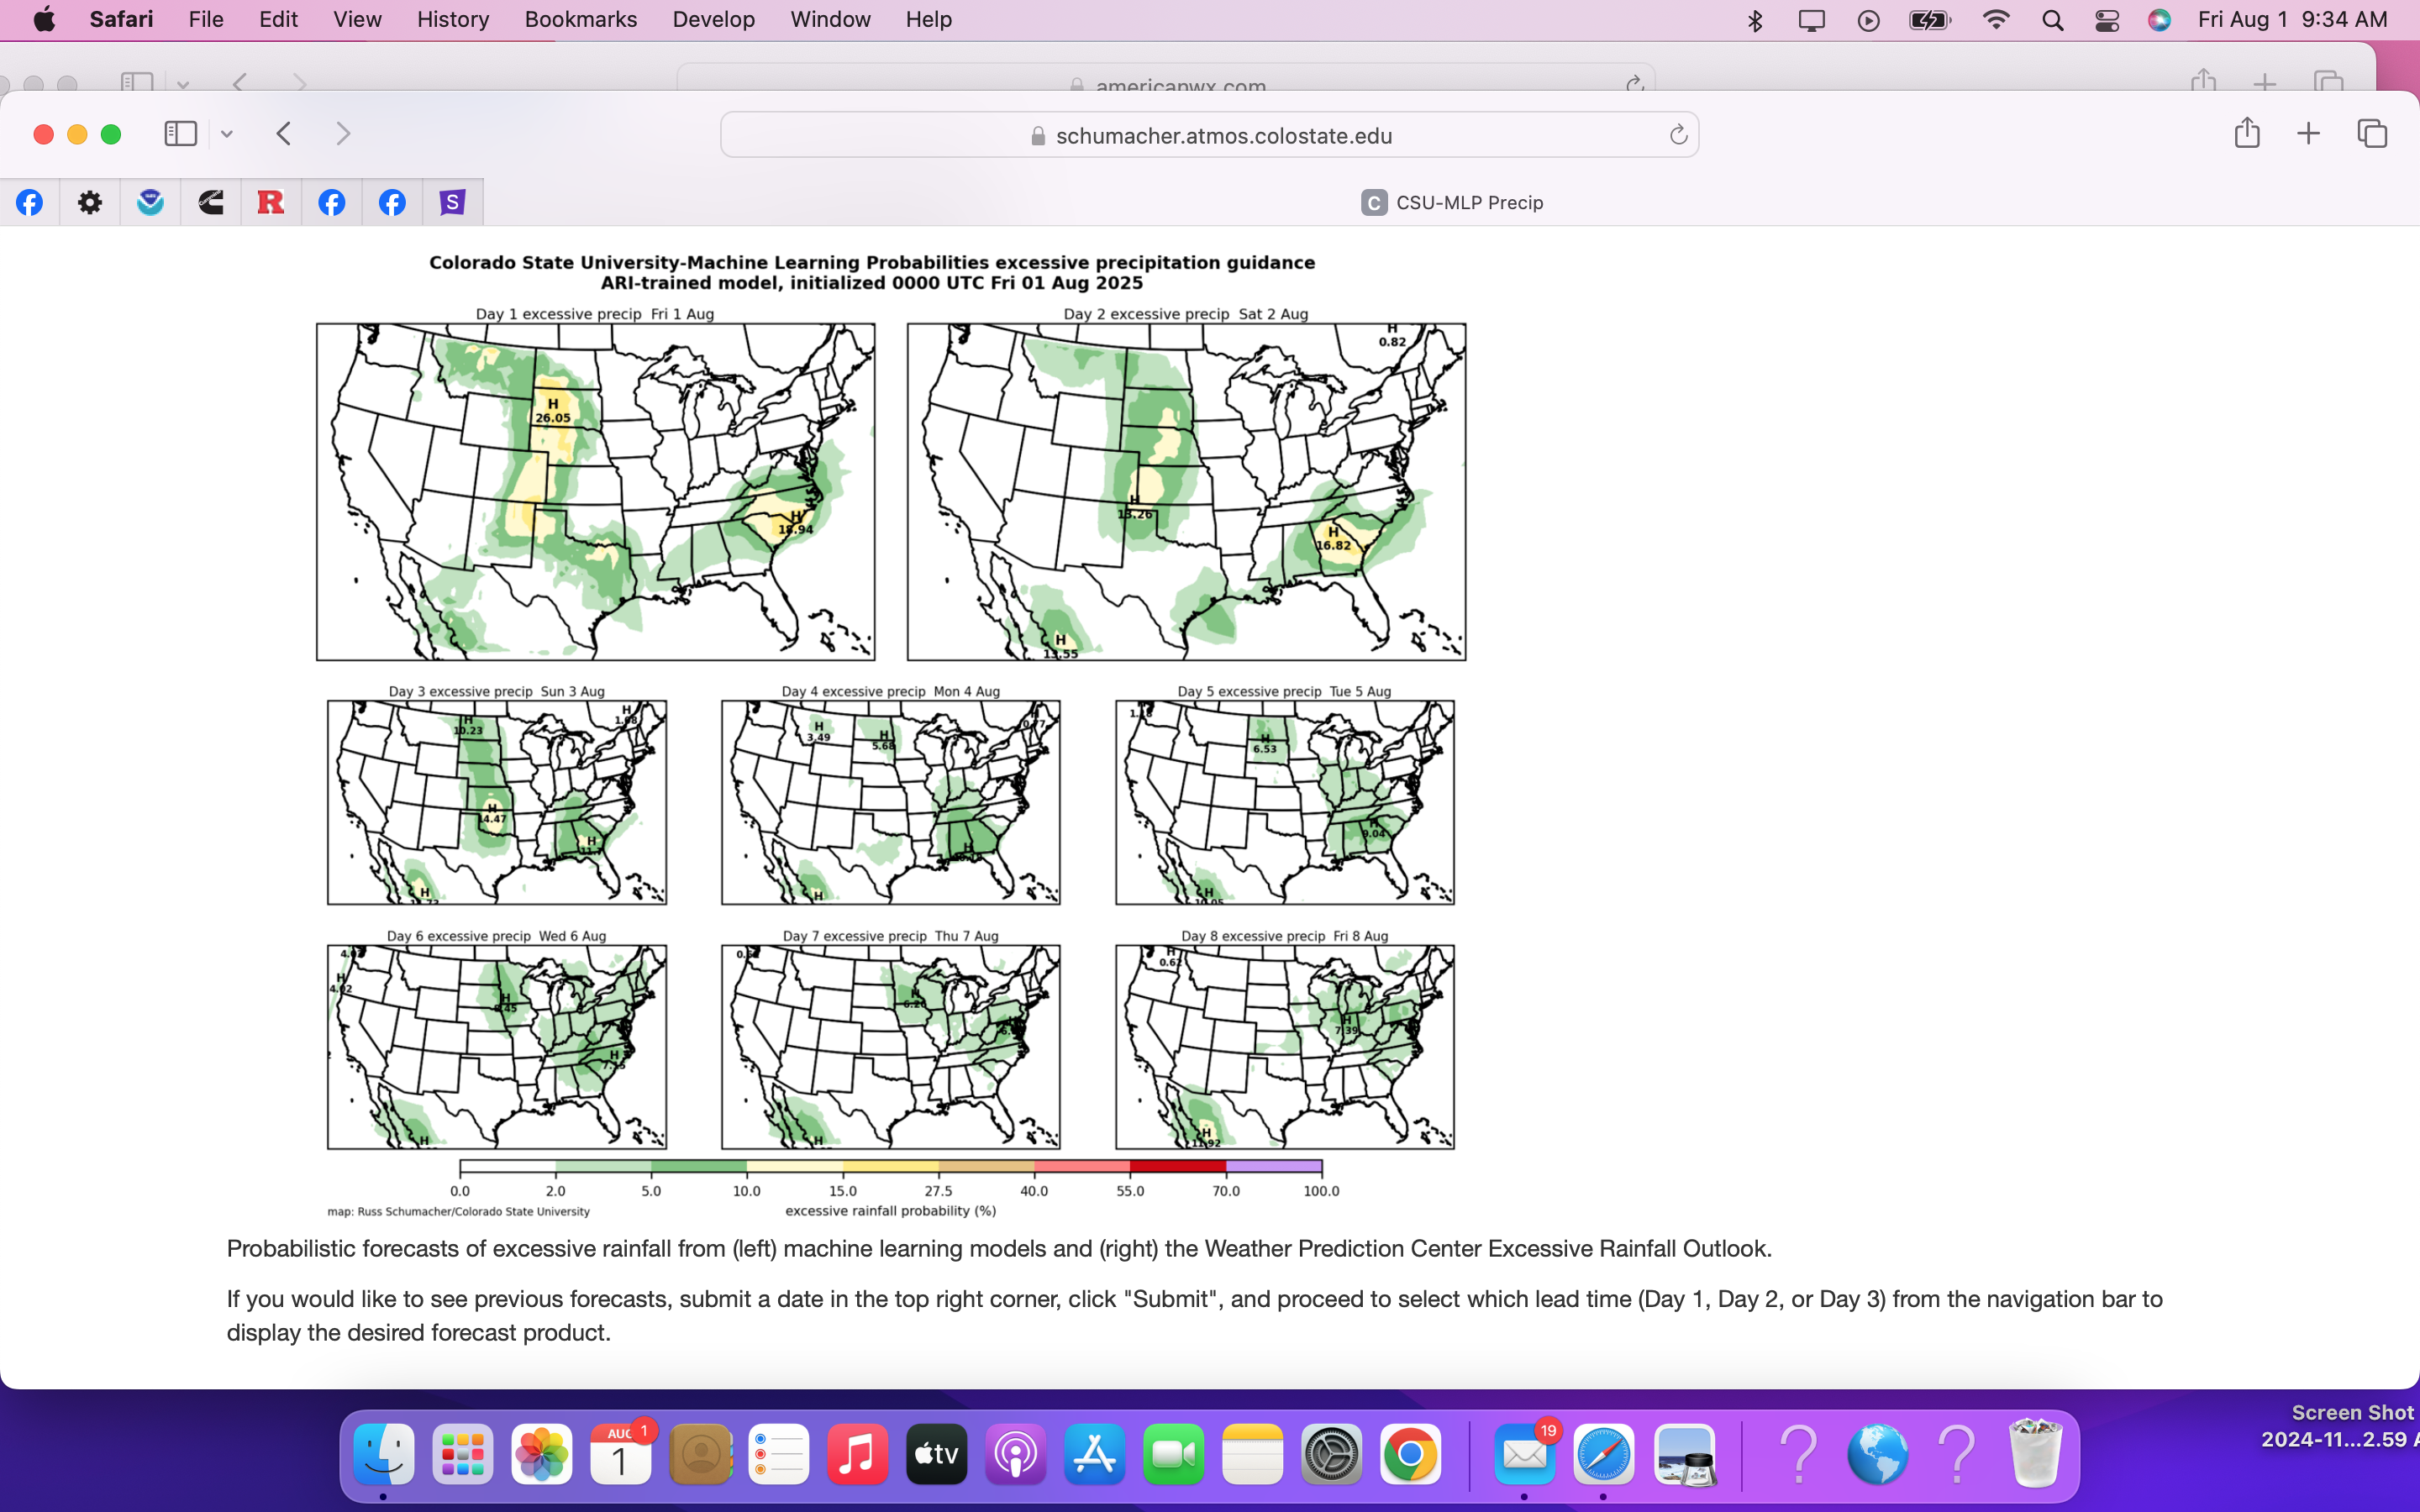Toggle Safari sidebar in front window

click(180, 134)
